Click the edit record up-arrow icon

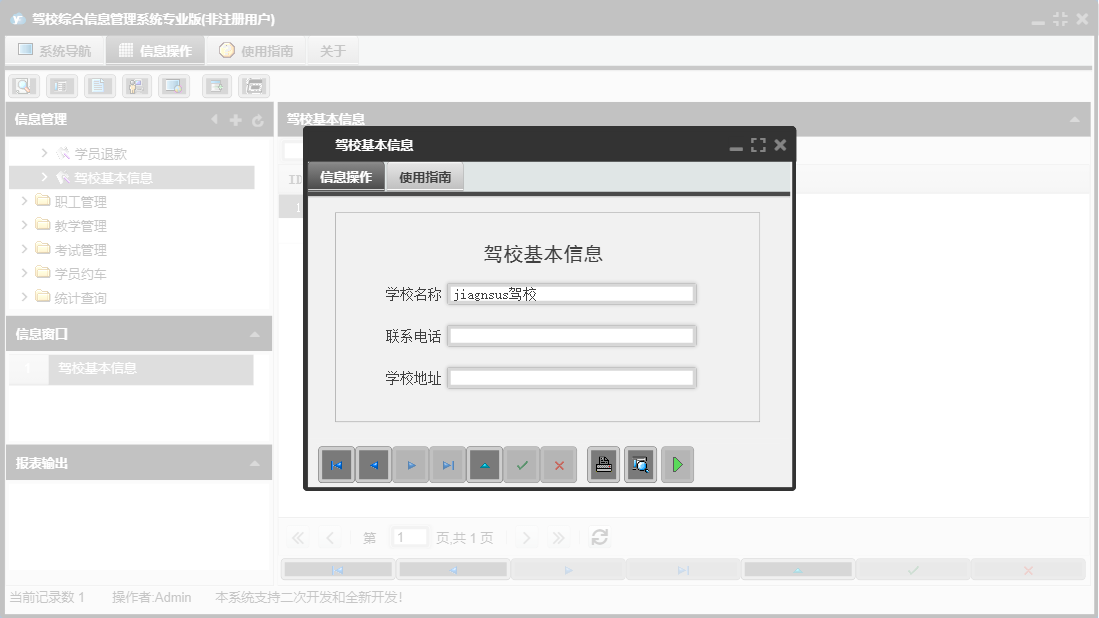485,464
